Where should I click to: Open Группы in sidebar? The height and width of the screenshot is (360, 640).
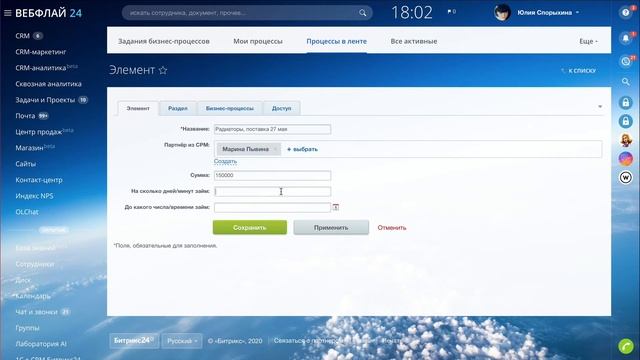(27, 328)
